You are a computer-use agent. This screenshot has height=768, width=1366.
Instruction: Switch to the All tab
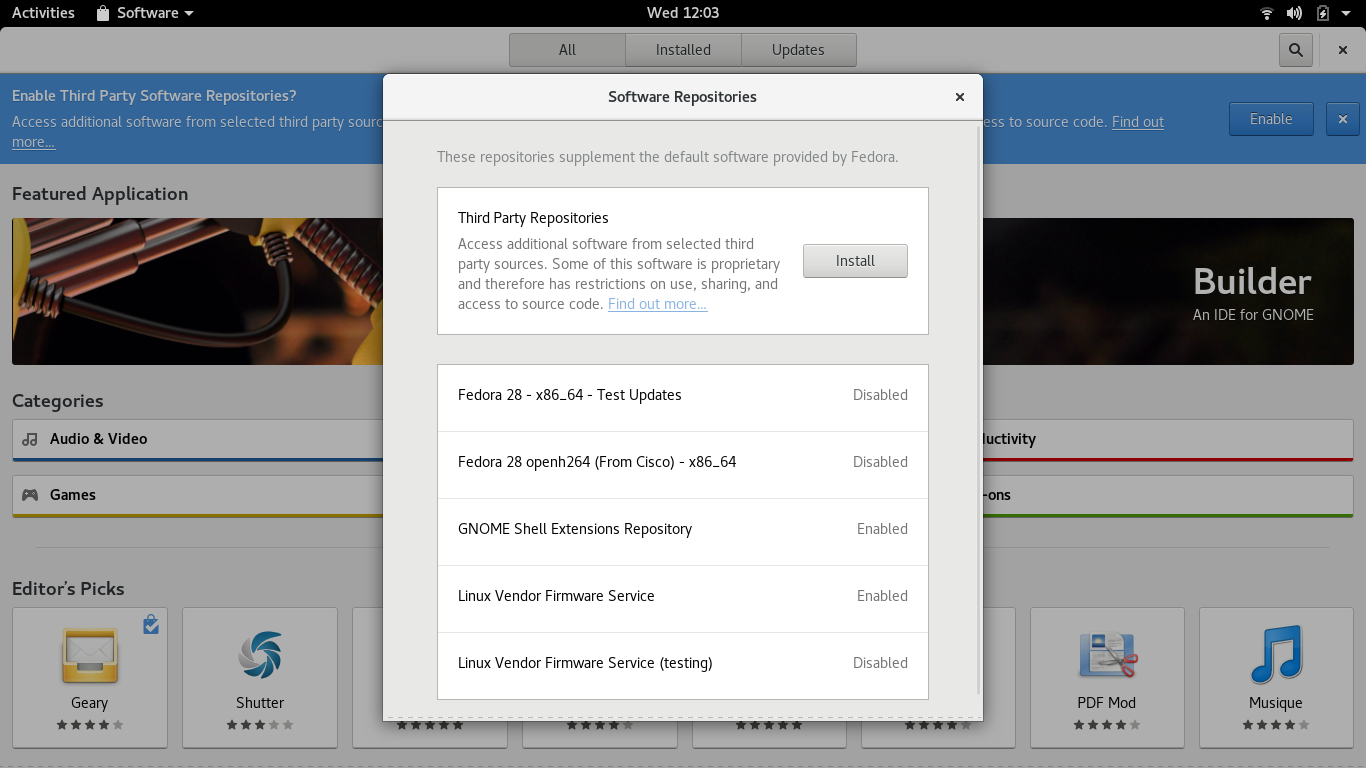pos(567,50)
